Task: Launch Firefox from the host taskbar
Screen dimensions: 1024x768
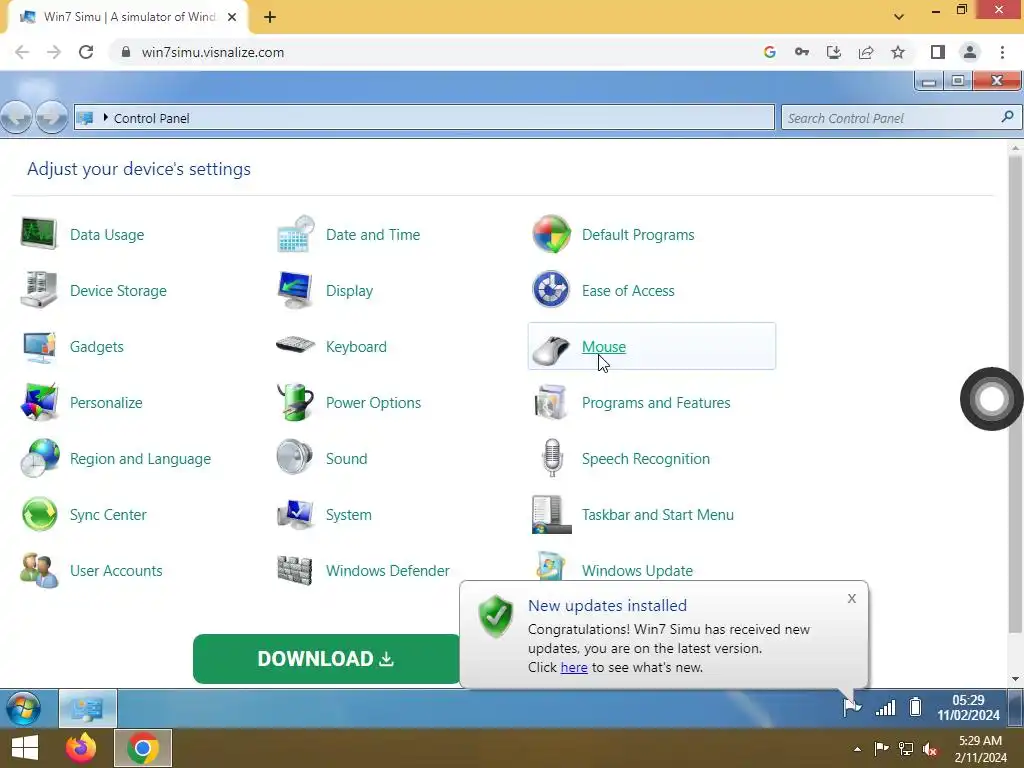Action: 81,748
